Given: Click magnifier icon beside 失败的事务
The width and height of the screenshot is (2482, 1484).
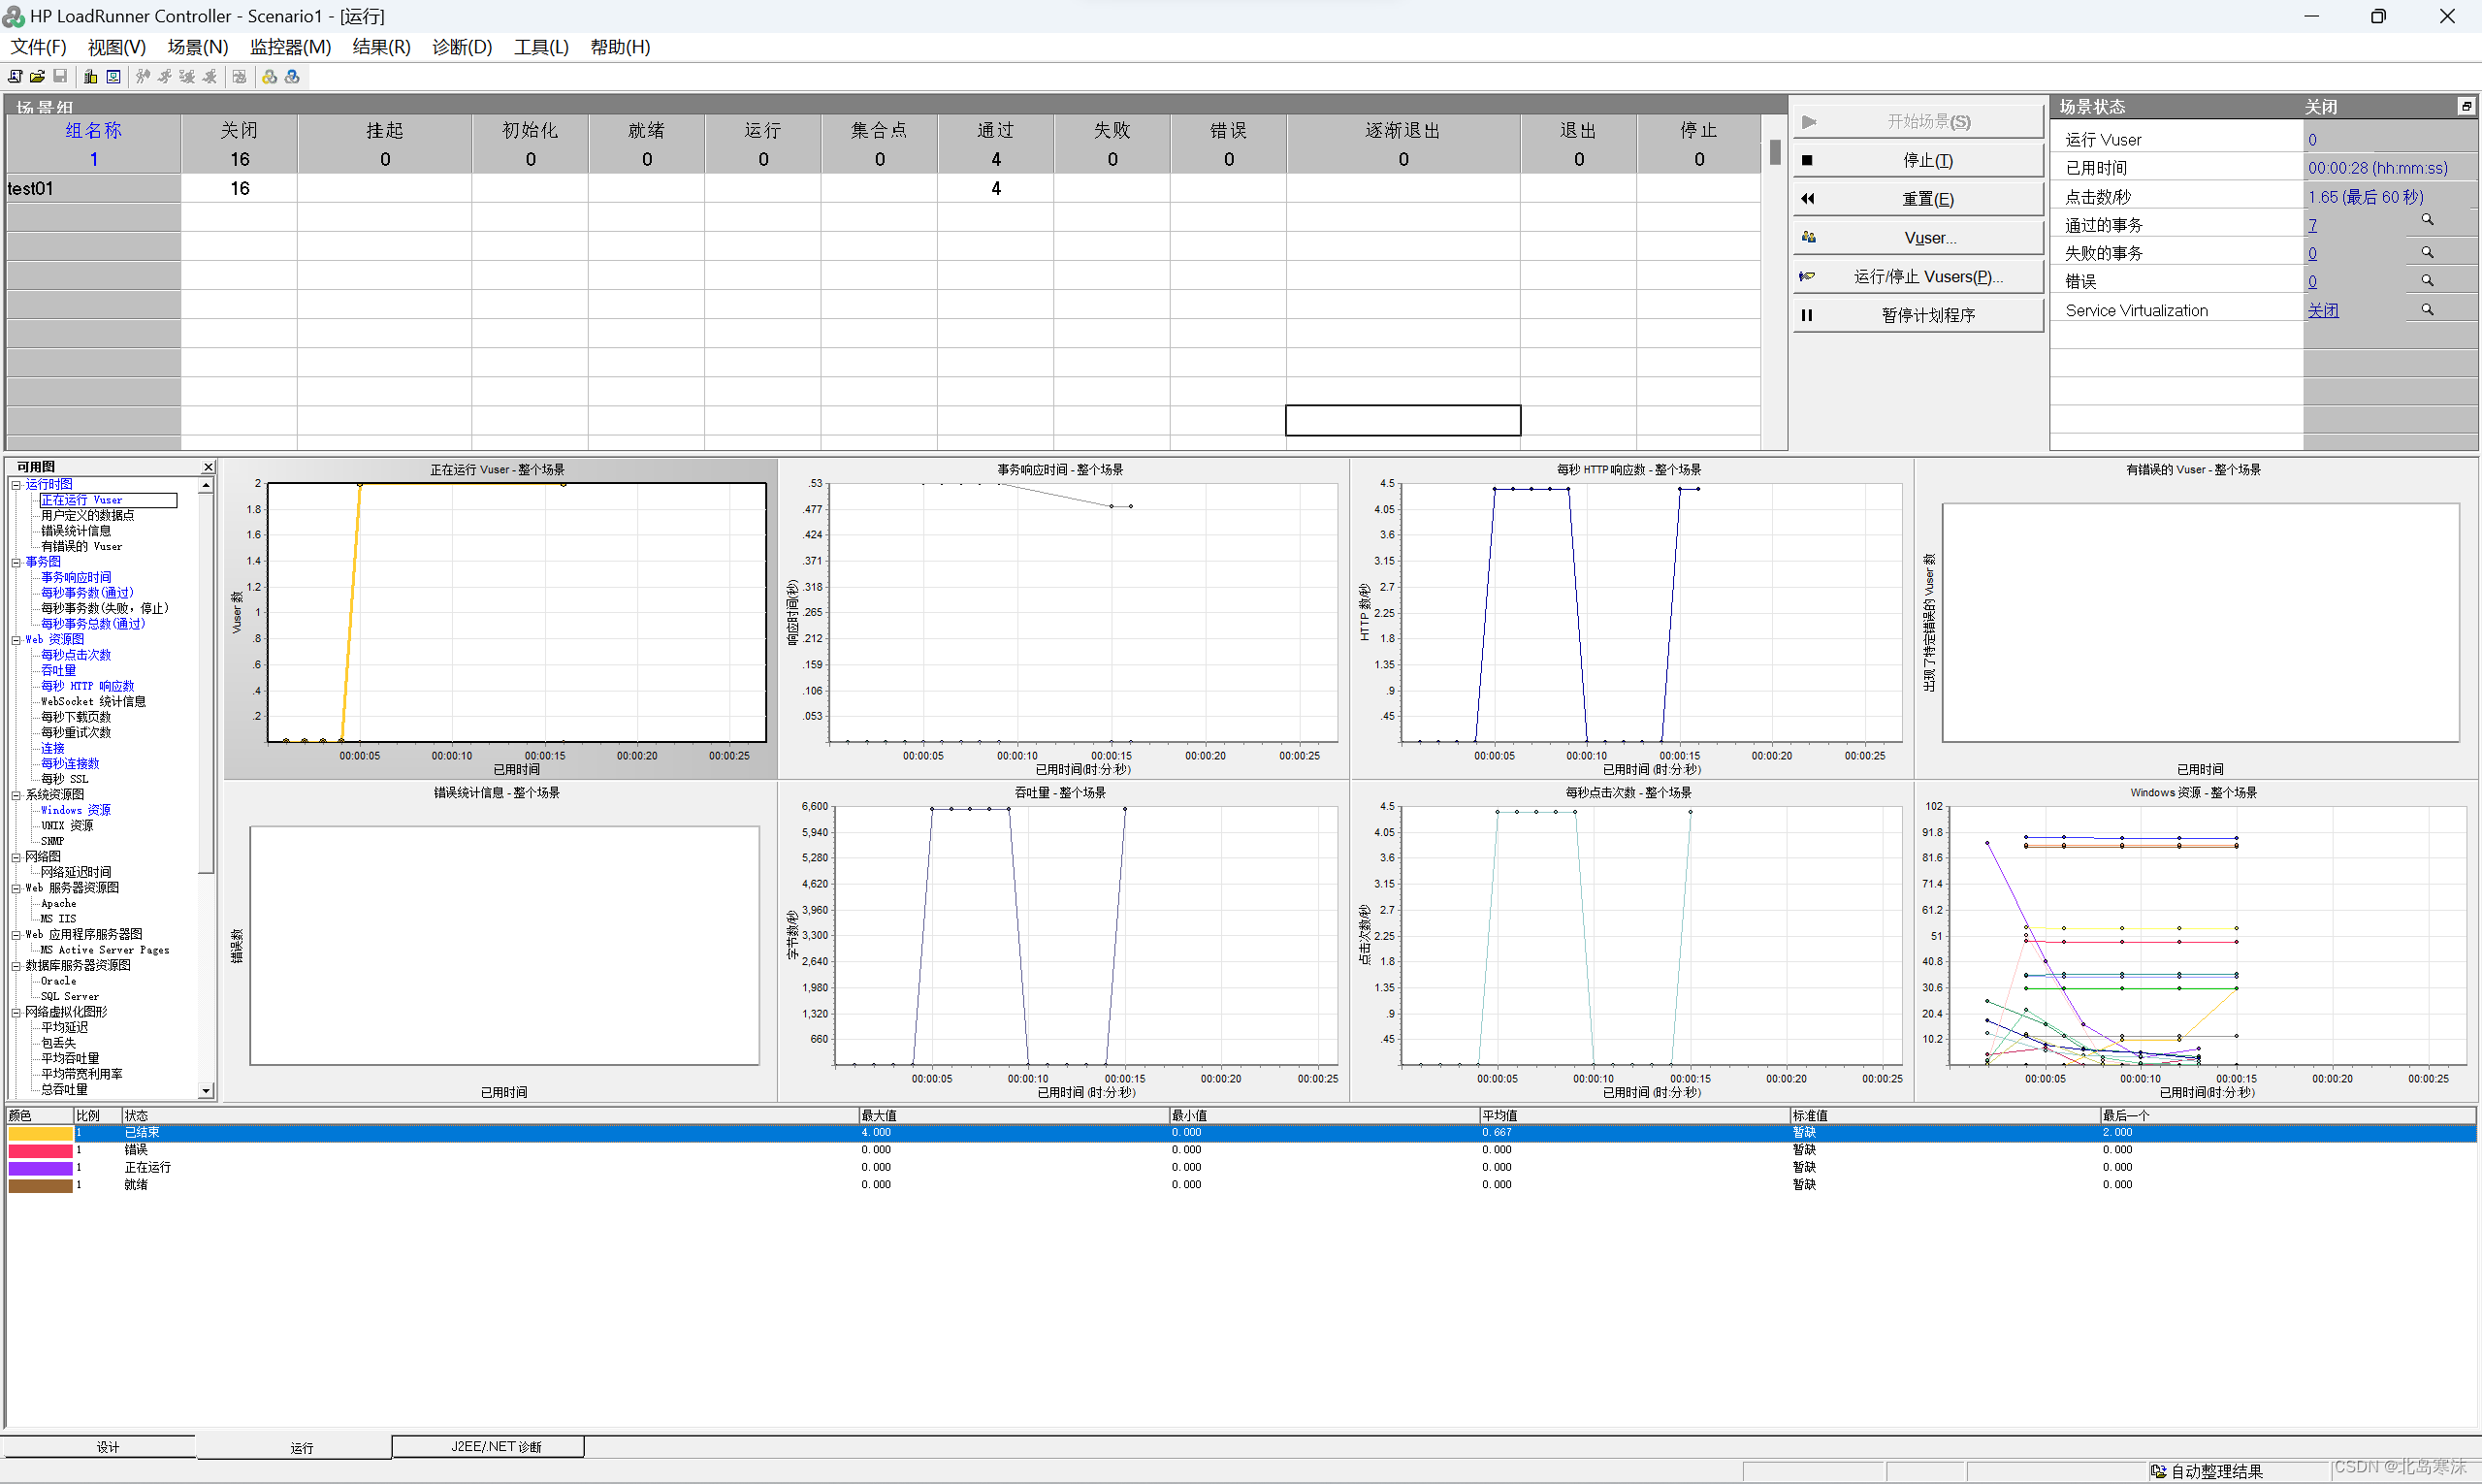Looking at the screenshot, I should click(2427, 253).
